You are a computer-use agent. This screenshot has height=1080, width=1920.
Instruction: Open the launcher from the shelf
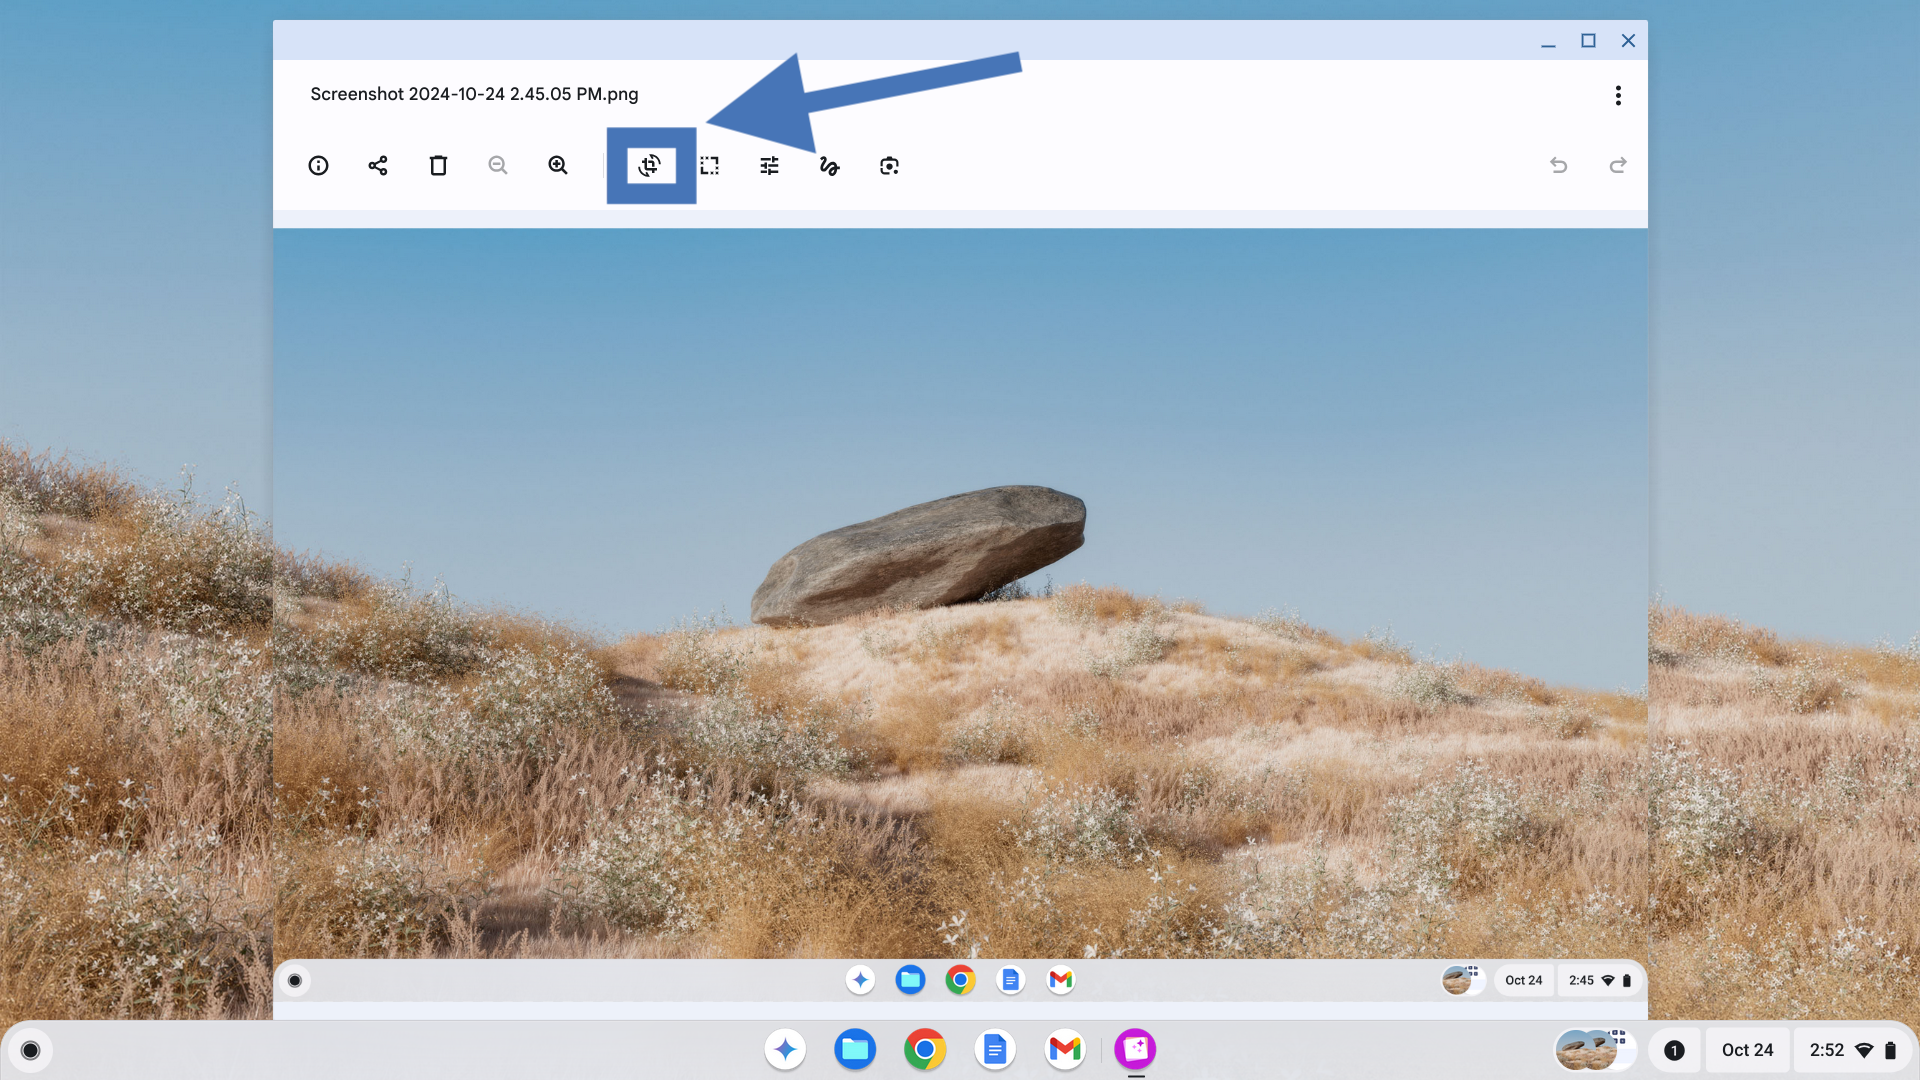[x=31, y=1050]
